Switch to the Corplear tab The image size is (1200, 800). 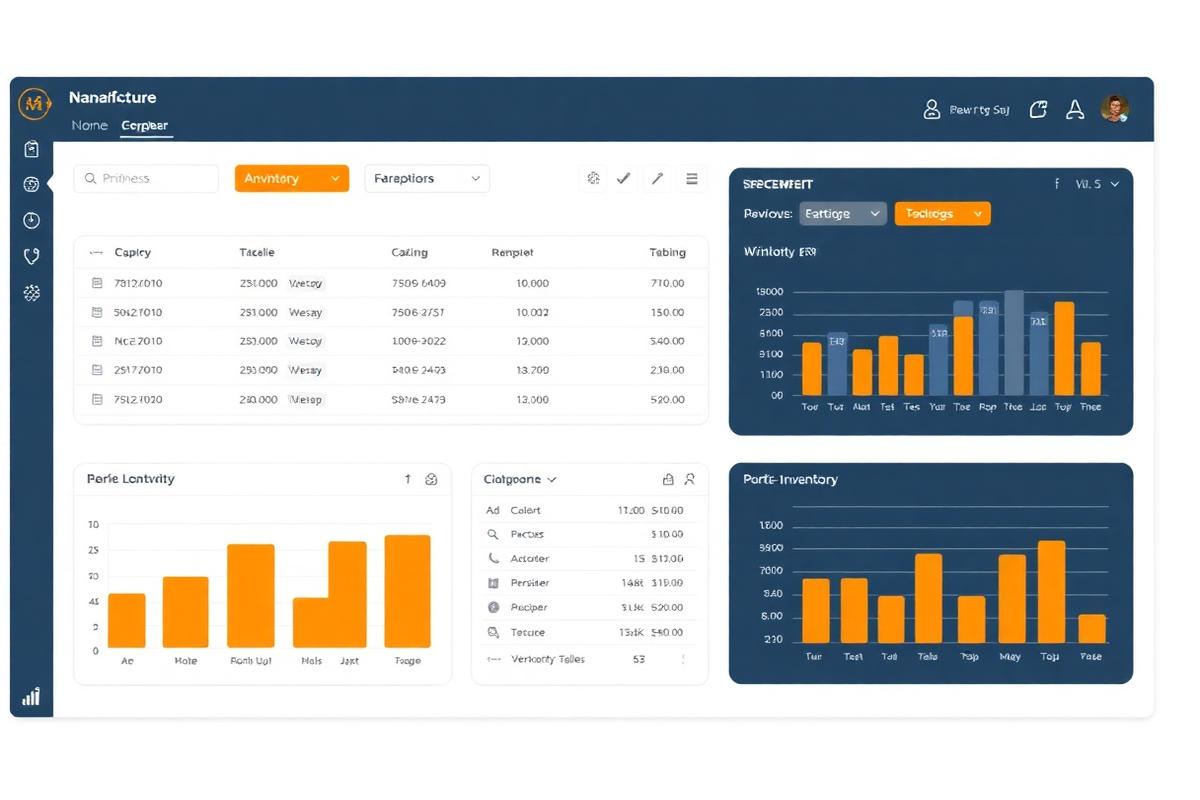[x=144, y=126]
